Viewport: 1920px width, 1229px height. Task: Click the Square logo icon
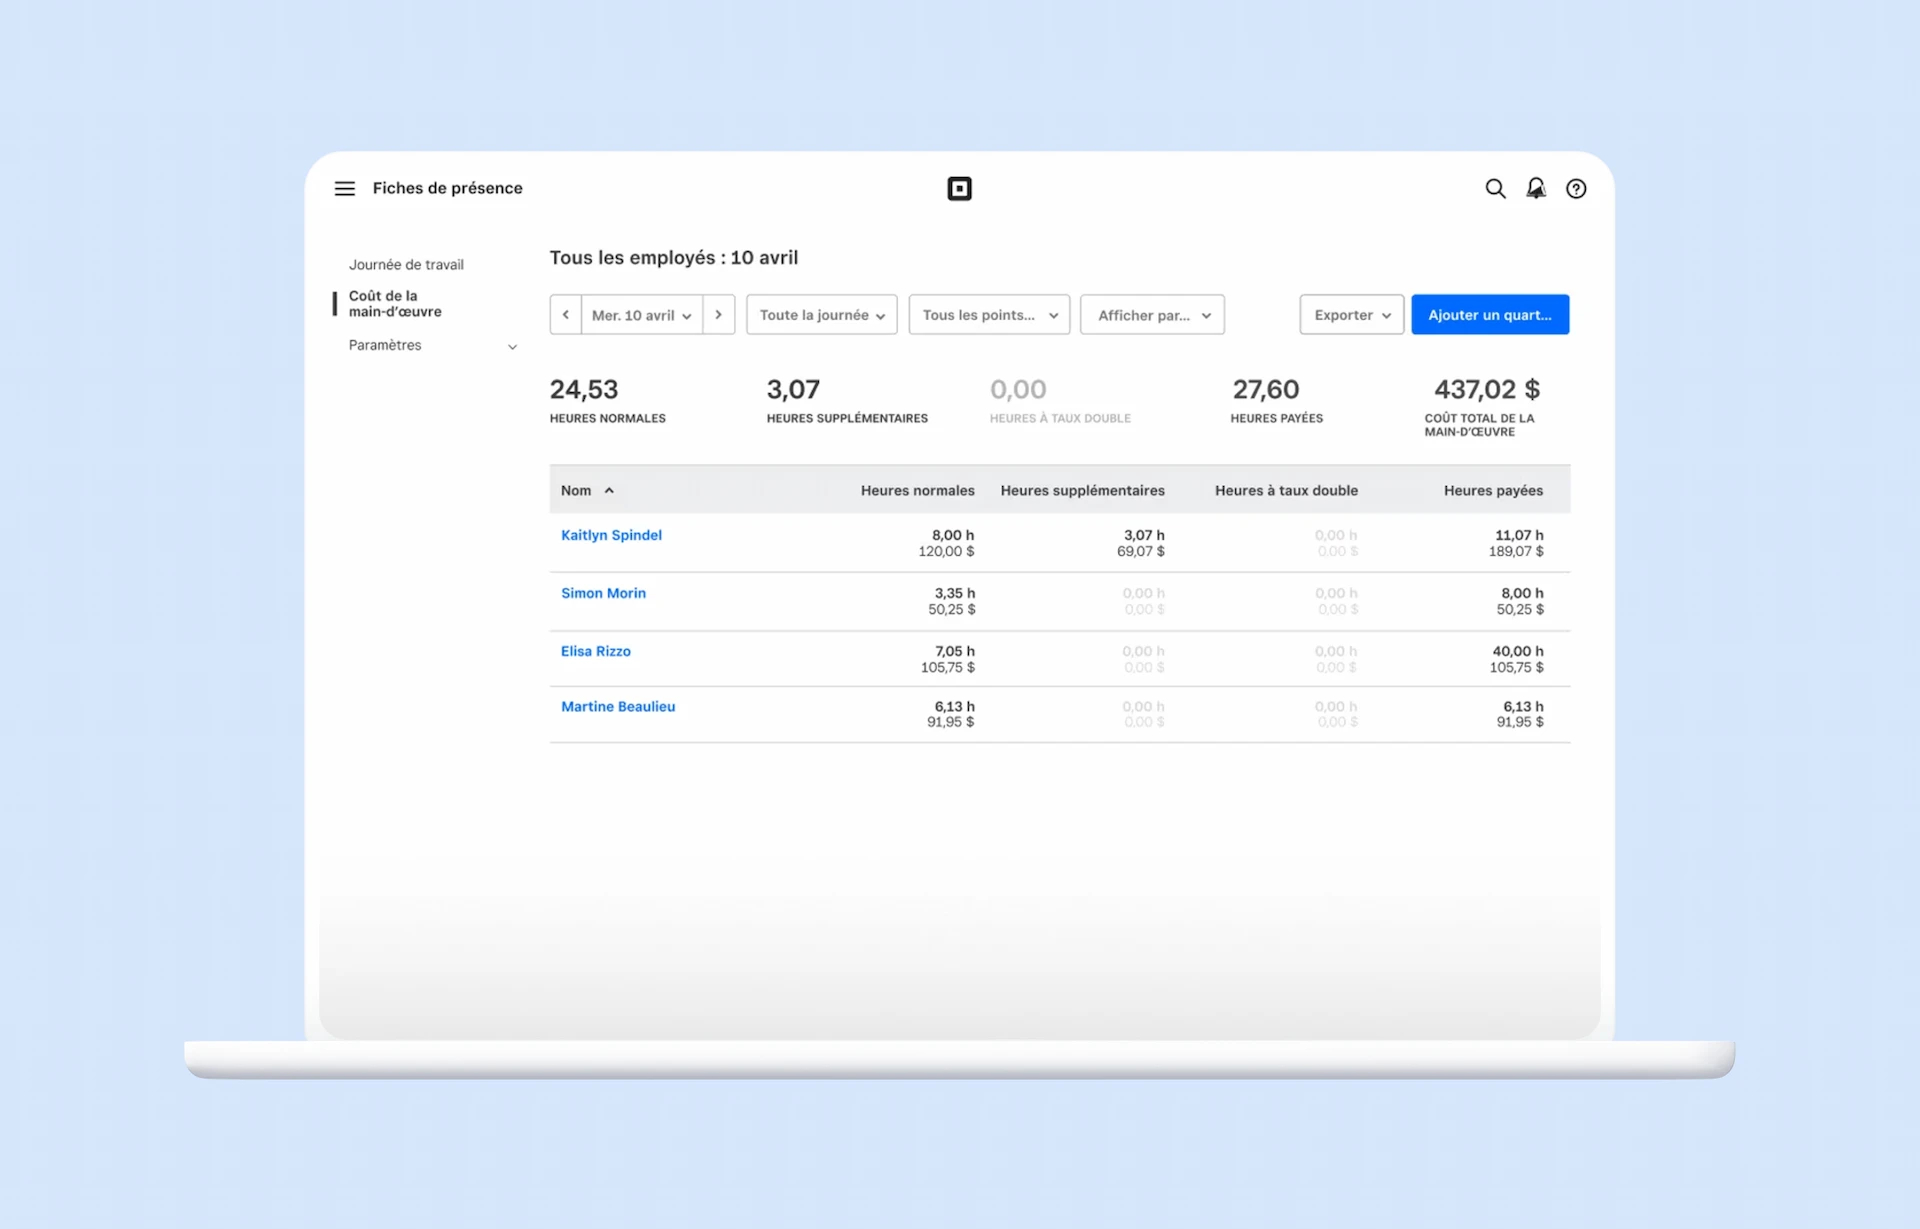tap(959, 188)
